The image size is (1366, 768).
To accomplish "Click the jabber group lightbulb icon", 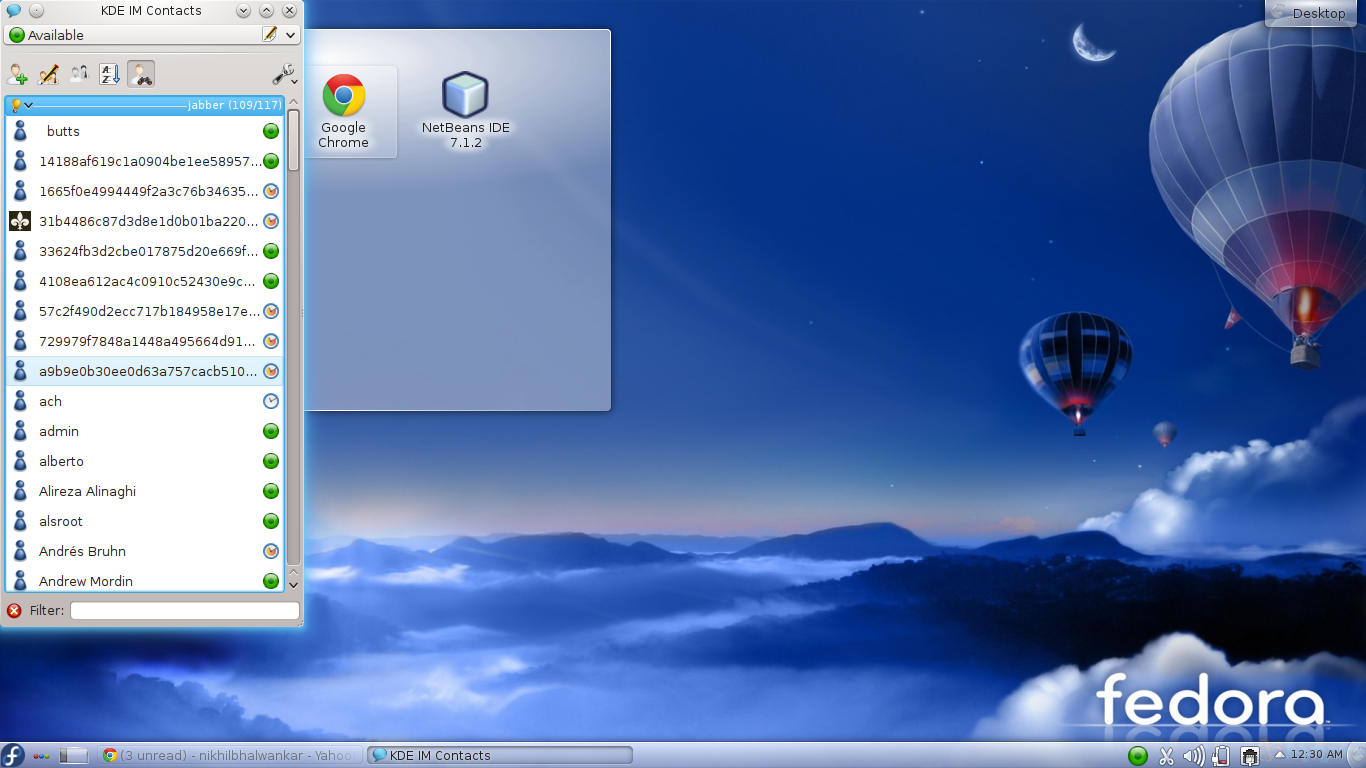I will (x=16, y=105).
